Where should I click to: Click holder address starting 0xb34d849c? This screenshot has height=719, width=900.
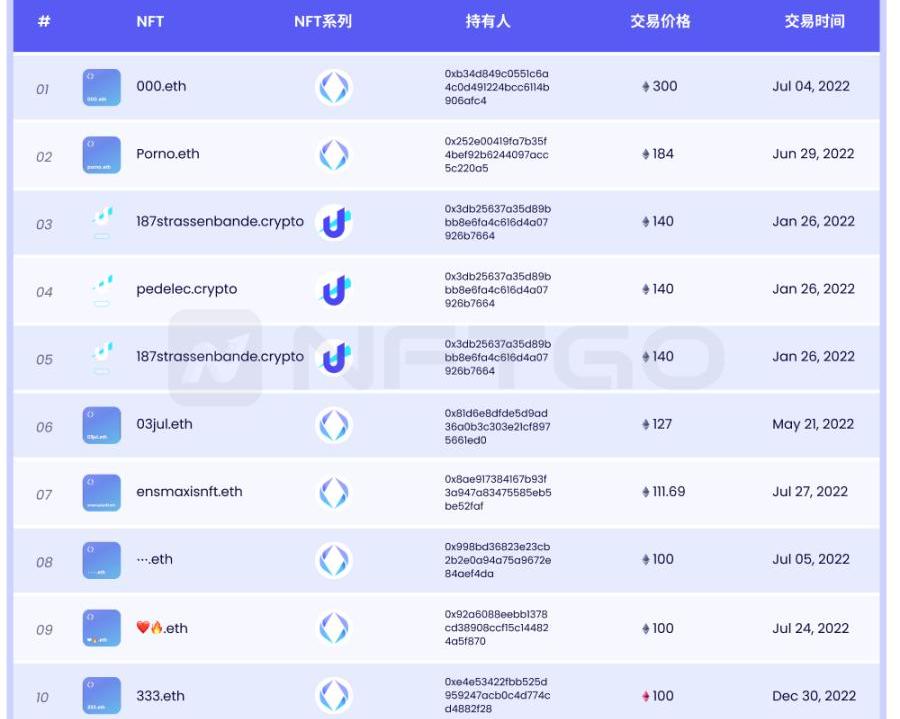coord(497,87)
